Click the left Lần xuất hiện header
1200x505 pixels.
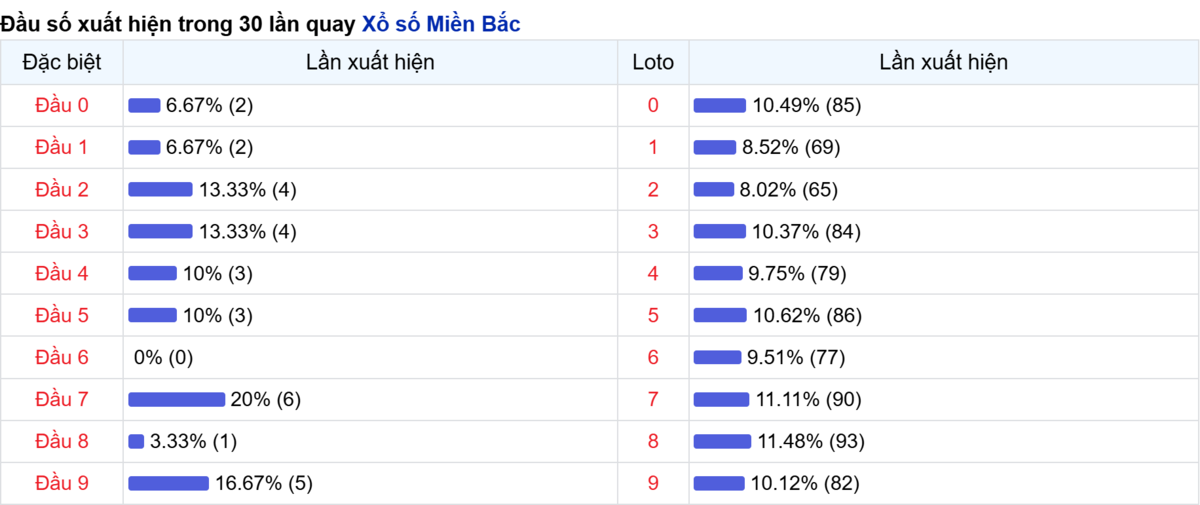[x=370, y=62]
